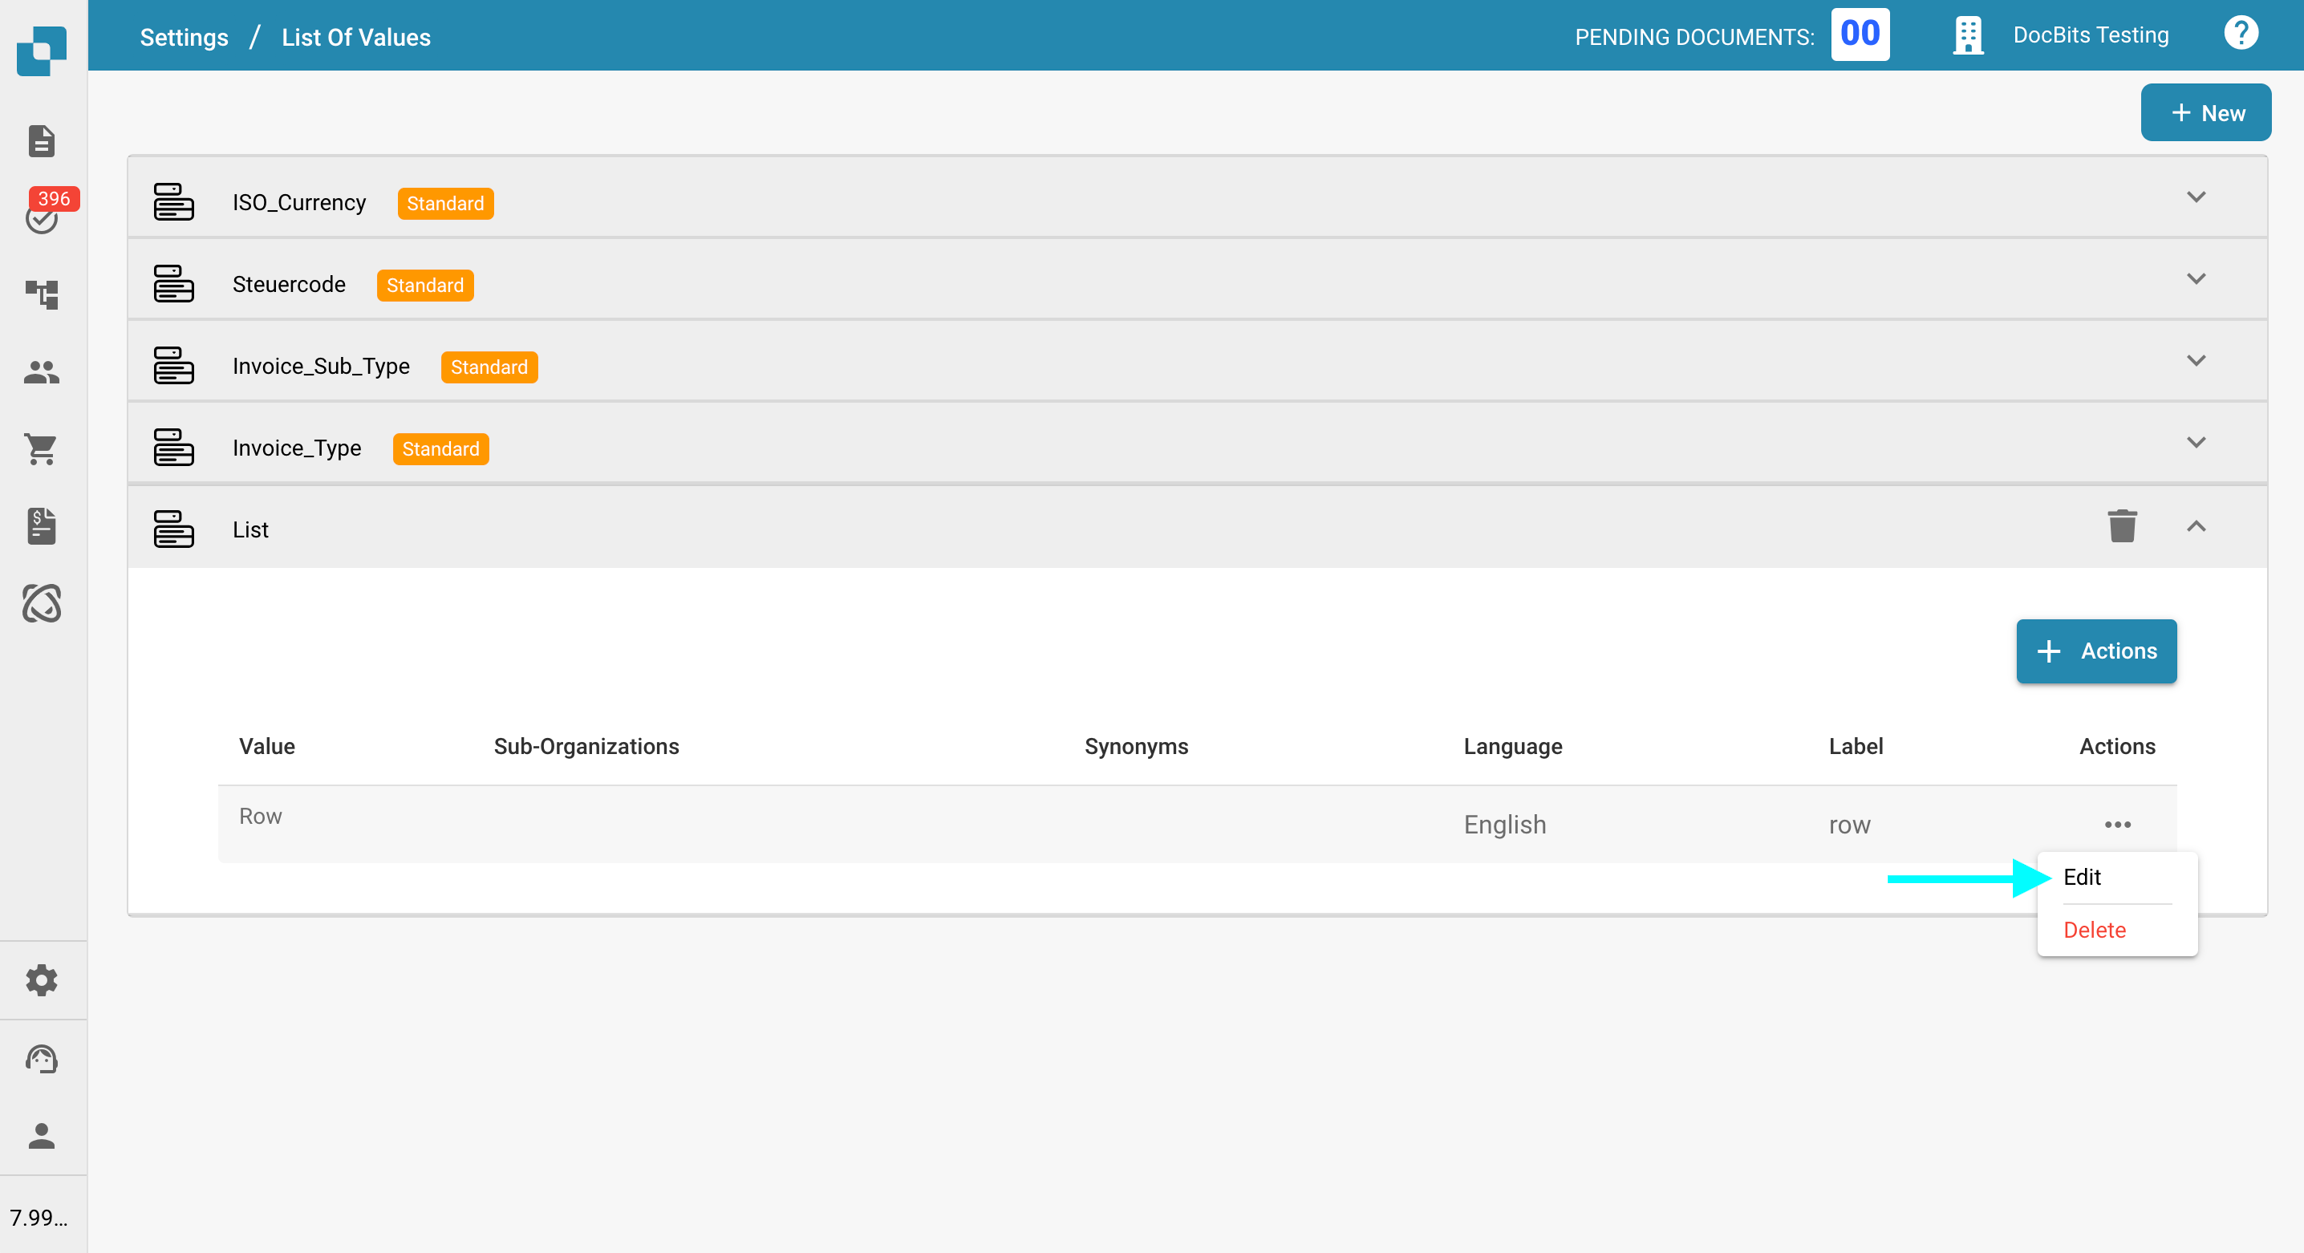The height and width of the screenshot is (1253, 2304).
Task: Open the invoice dollar document icon
Action: pyautogui.click(x=42, y=526)
